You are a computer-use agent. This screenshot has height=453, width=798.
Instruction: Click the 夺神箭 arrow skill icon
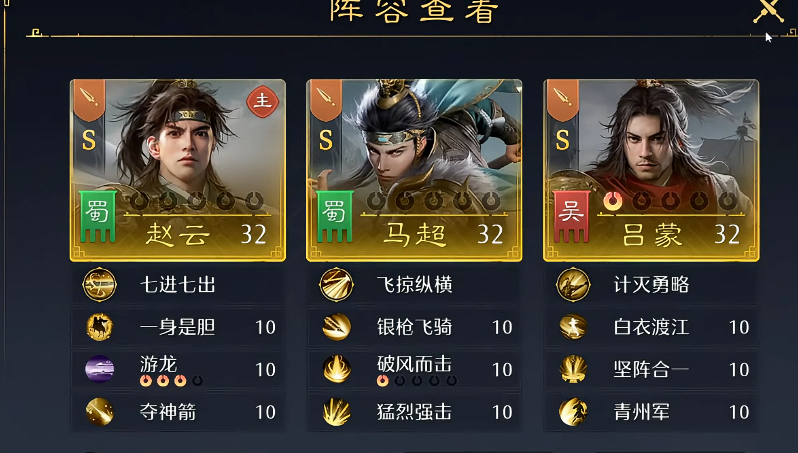[99, 411]
